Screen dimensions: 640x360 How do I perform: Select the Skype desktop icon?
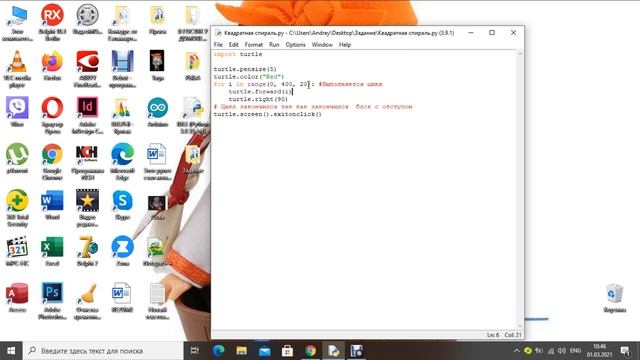click(x=122, y=205)
